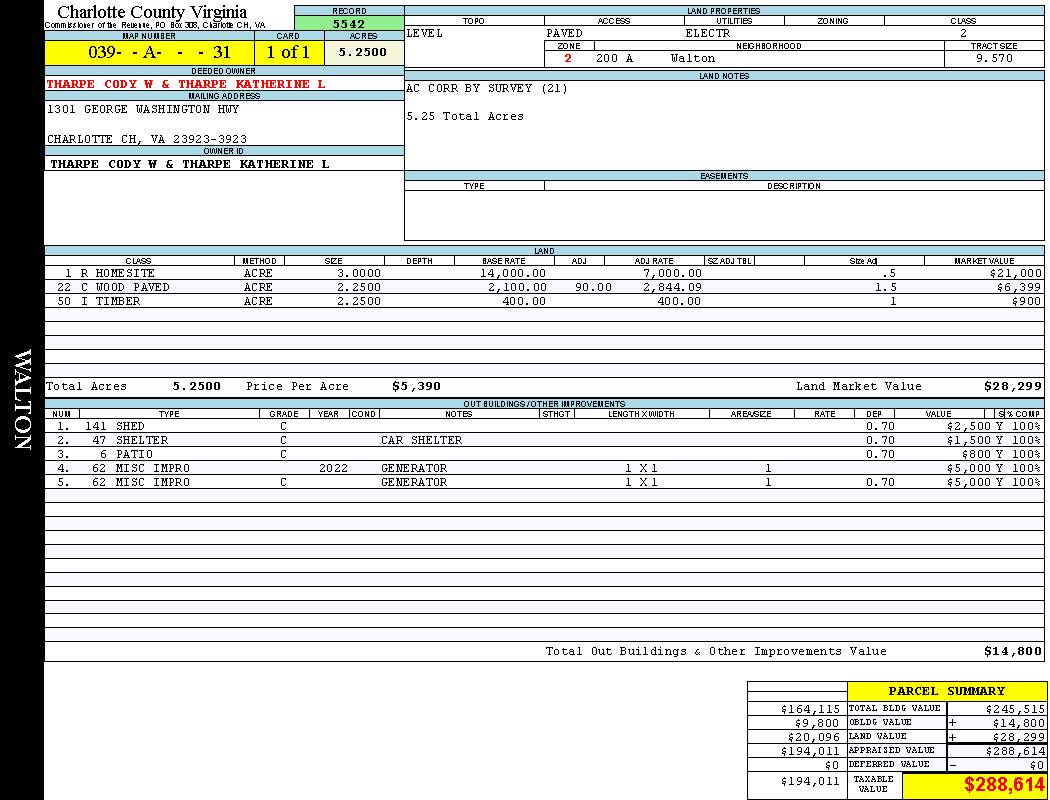This screenshot has height=800, width=1050.
Task: Click the yellow PARCEL SUMMARY header
Action: click(x=946, y=691)
